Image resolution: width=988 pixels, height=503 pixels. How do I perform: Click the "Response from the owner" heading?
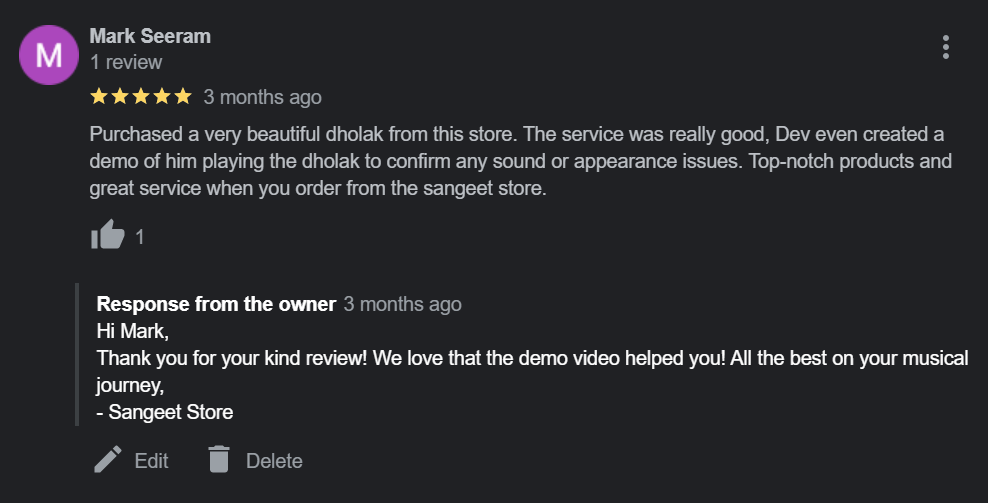pyautogui.click(x=216, y=304)
